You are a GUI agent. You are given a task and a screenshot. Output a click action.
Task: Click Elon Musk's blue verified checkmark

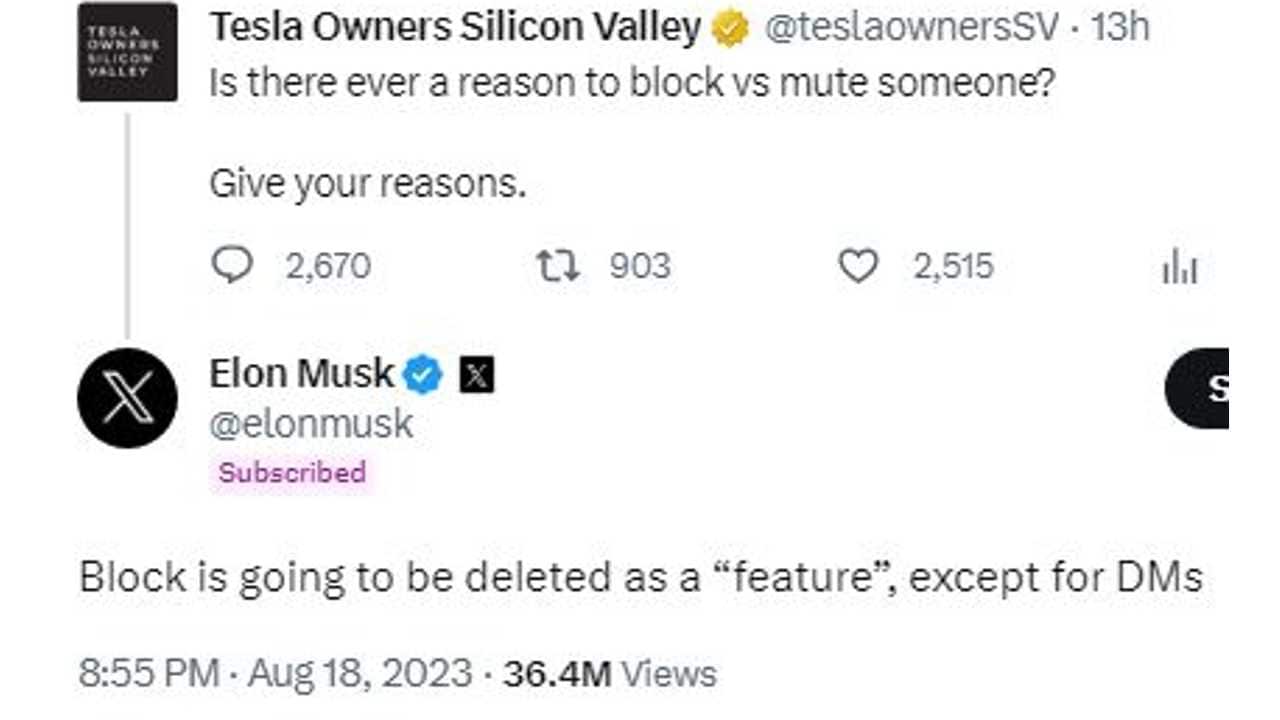423,375
